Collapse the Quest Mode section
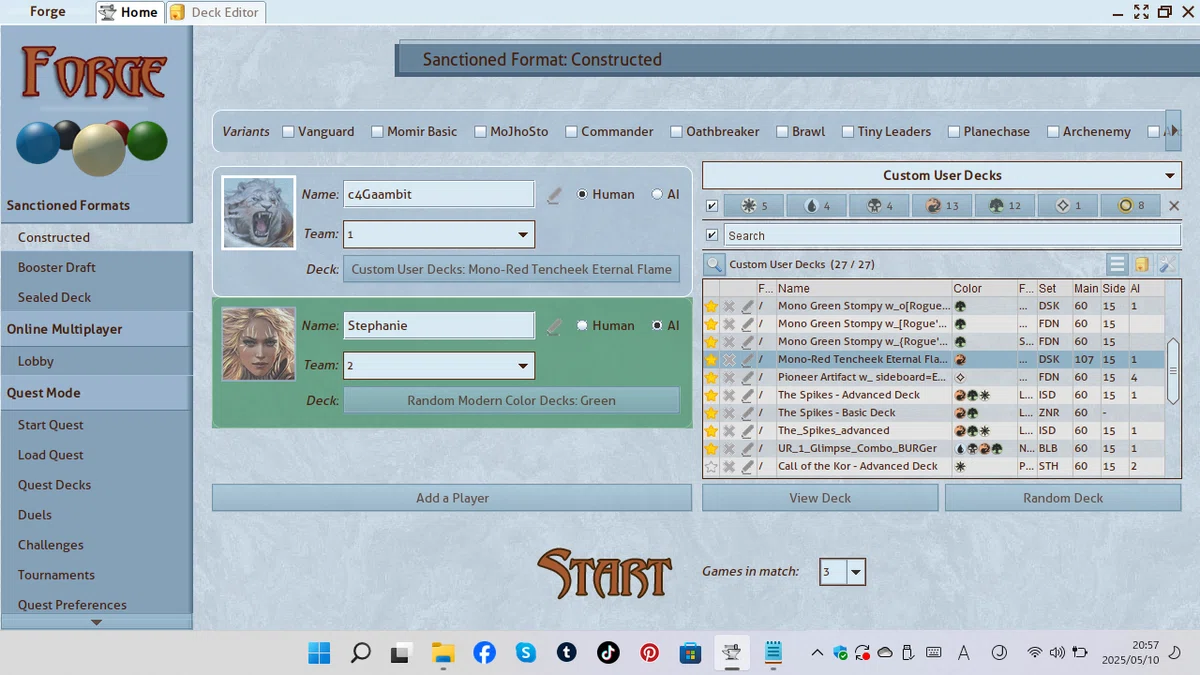This screenshot has height=675, width=1200. click(x=96, y=393)
